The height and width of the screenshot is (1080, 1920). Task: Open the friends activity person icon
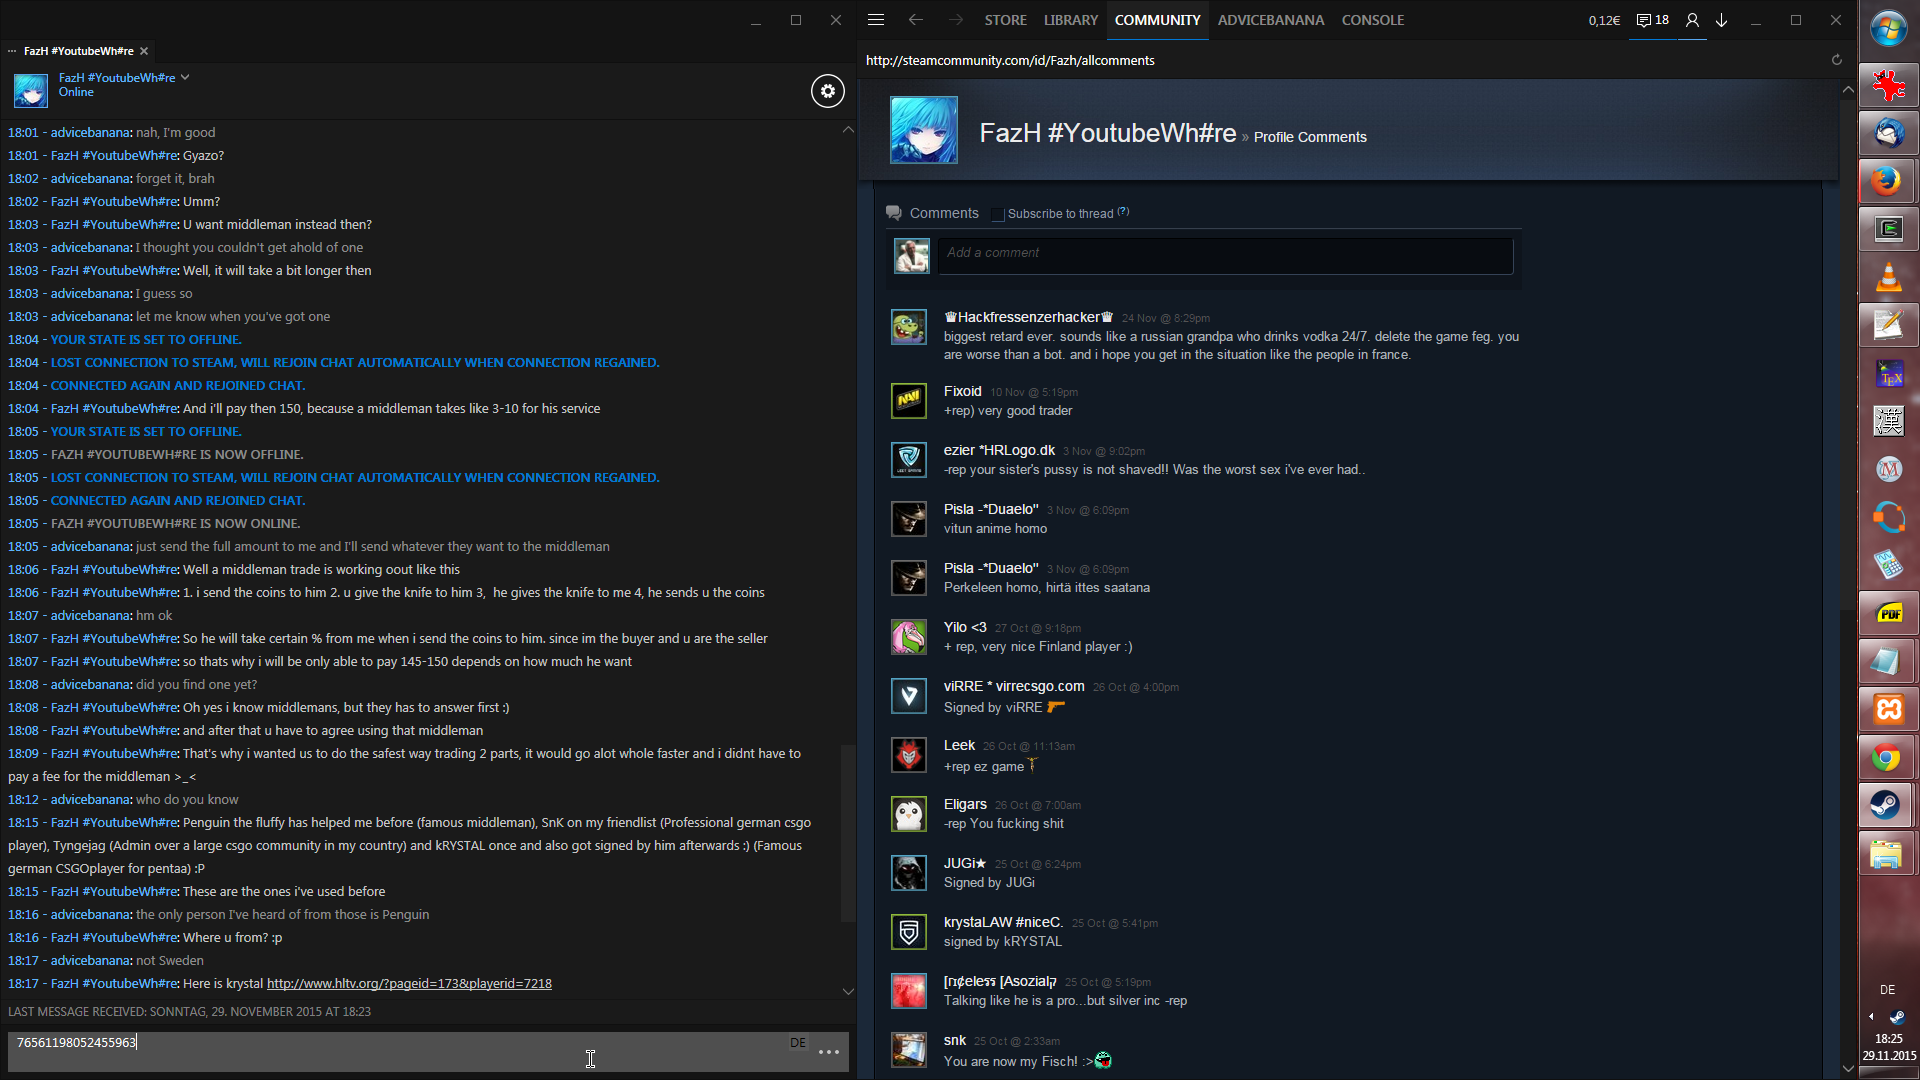[x=1692, y=20]
